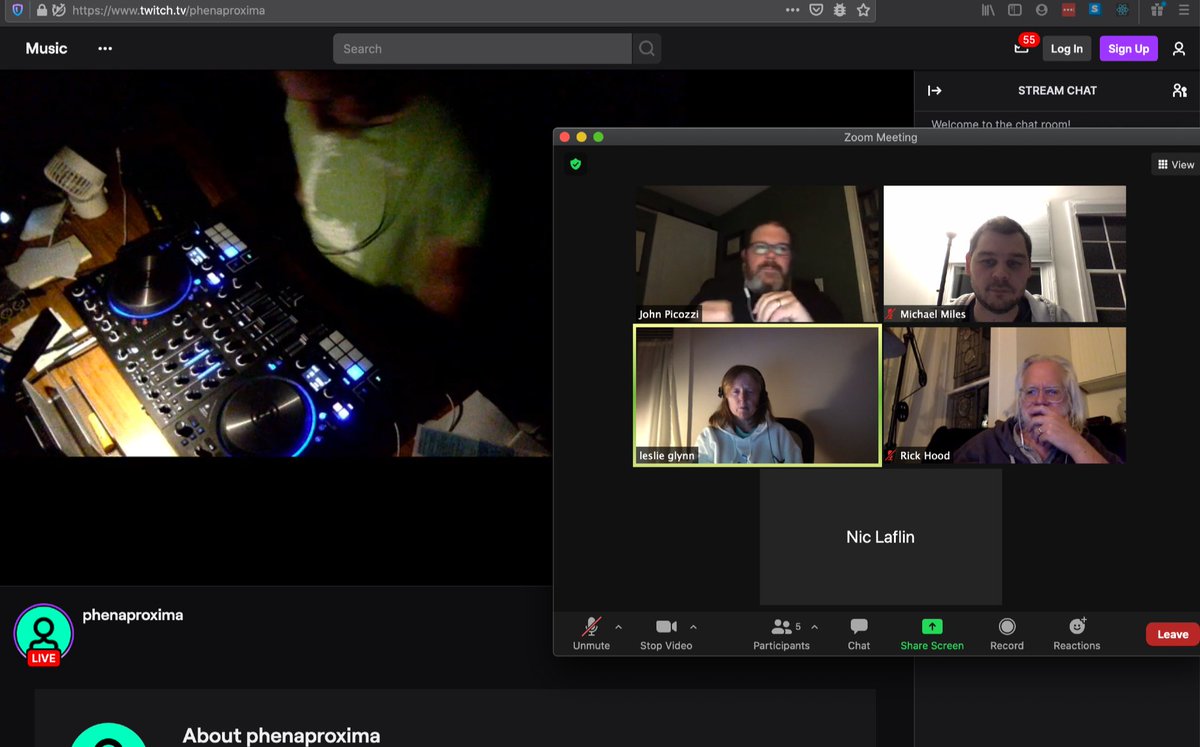Toggle Firefox tracking protection shield
This screenshot has width=1200, height=747.
(16, 10)
